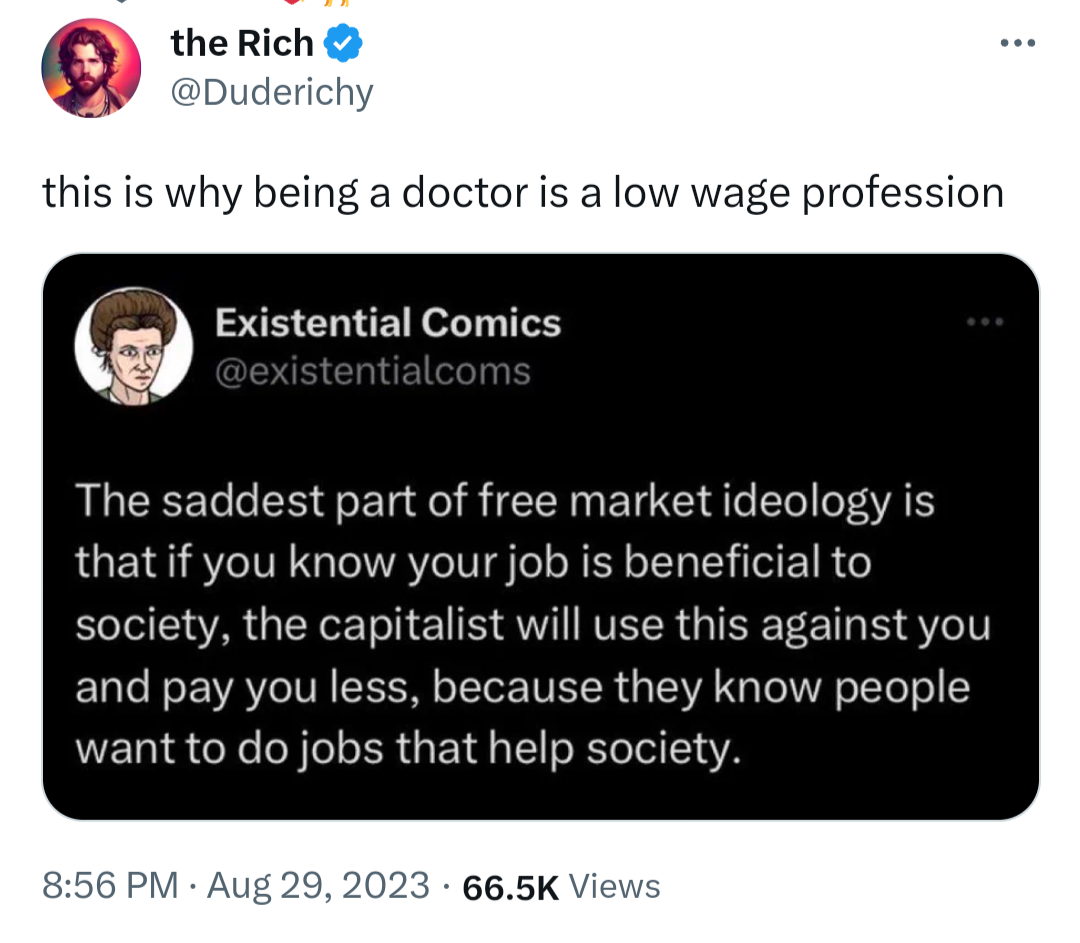Open the @Duderichy handle link

272,92
